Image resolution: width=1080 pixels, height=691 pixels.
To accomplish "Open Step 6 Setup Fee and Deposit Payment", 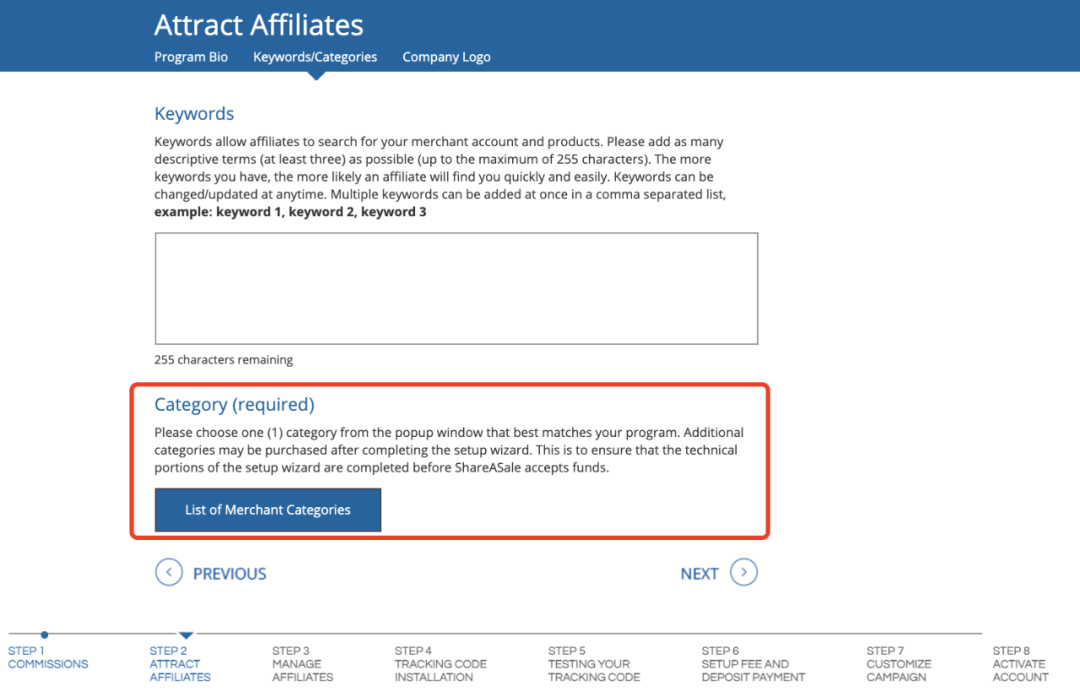I will 752,664.
